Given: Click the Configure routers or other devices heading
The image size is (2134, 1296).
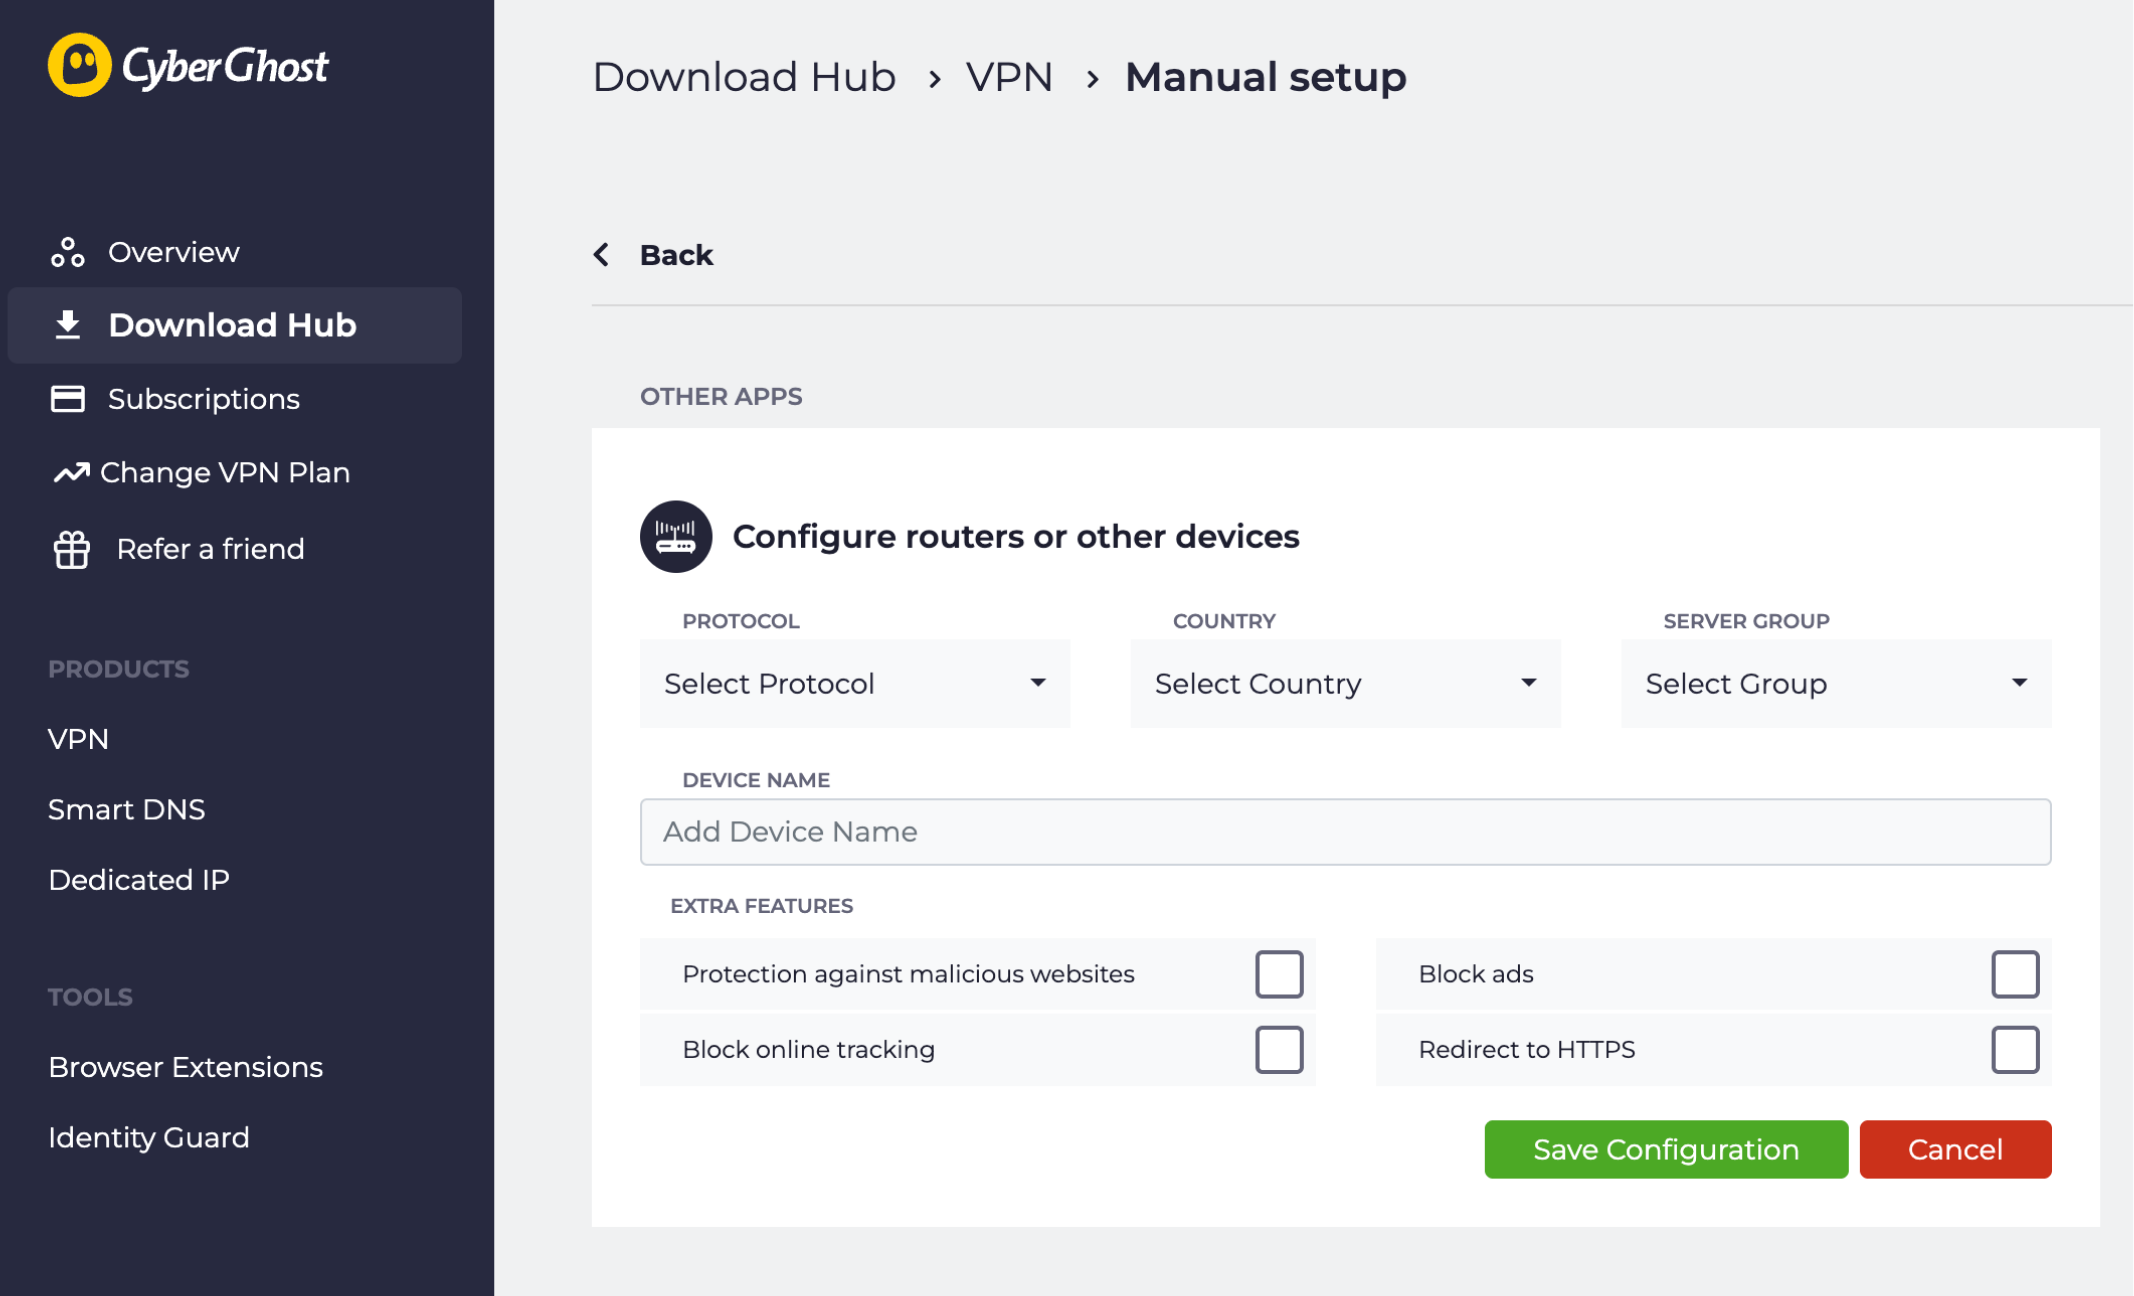Looking at the screenshot, I should pyautogui.click(x=1016, y=537).
